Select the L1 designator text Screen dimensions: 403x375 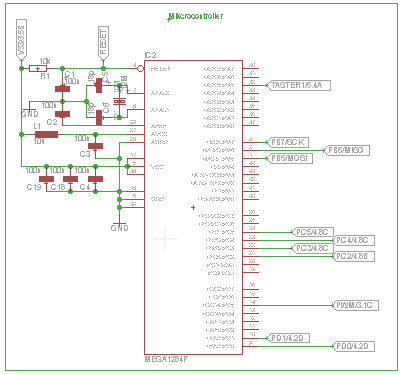(37, 126)
